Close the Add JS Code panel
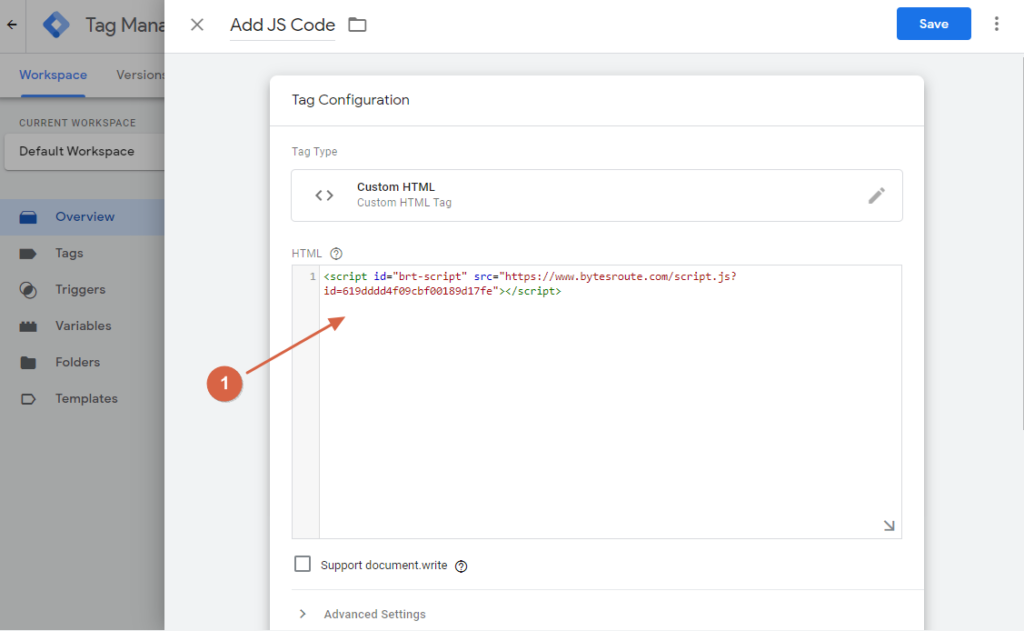The image size is (1024, 631). tap(197, 25)
